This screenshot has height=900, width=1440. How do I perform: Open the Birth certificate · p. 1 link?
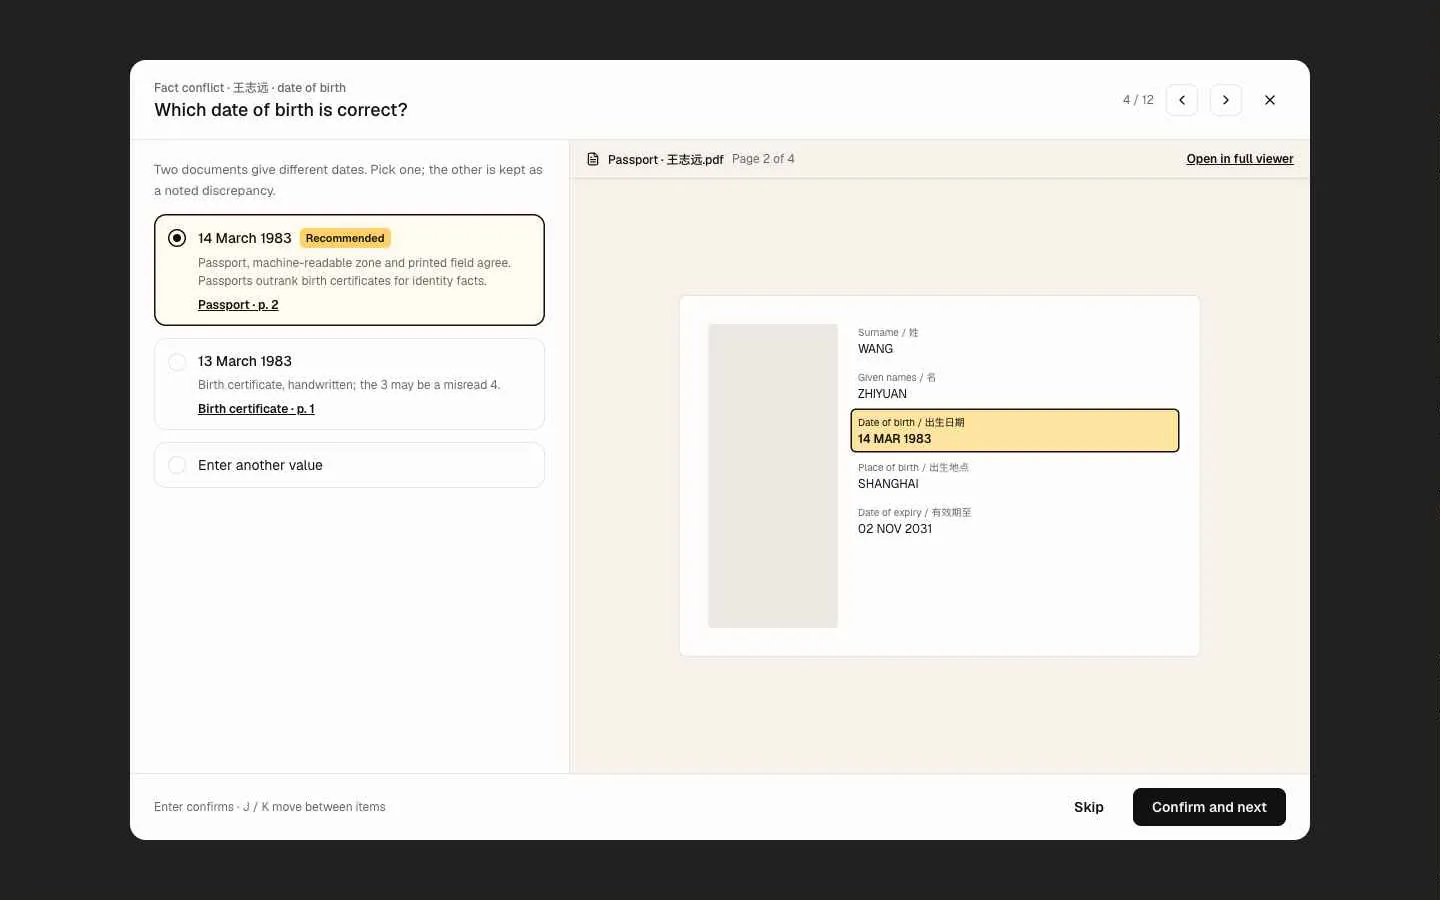(x=256, y=409)
